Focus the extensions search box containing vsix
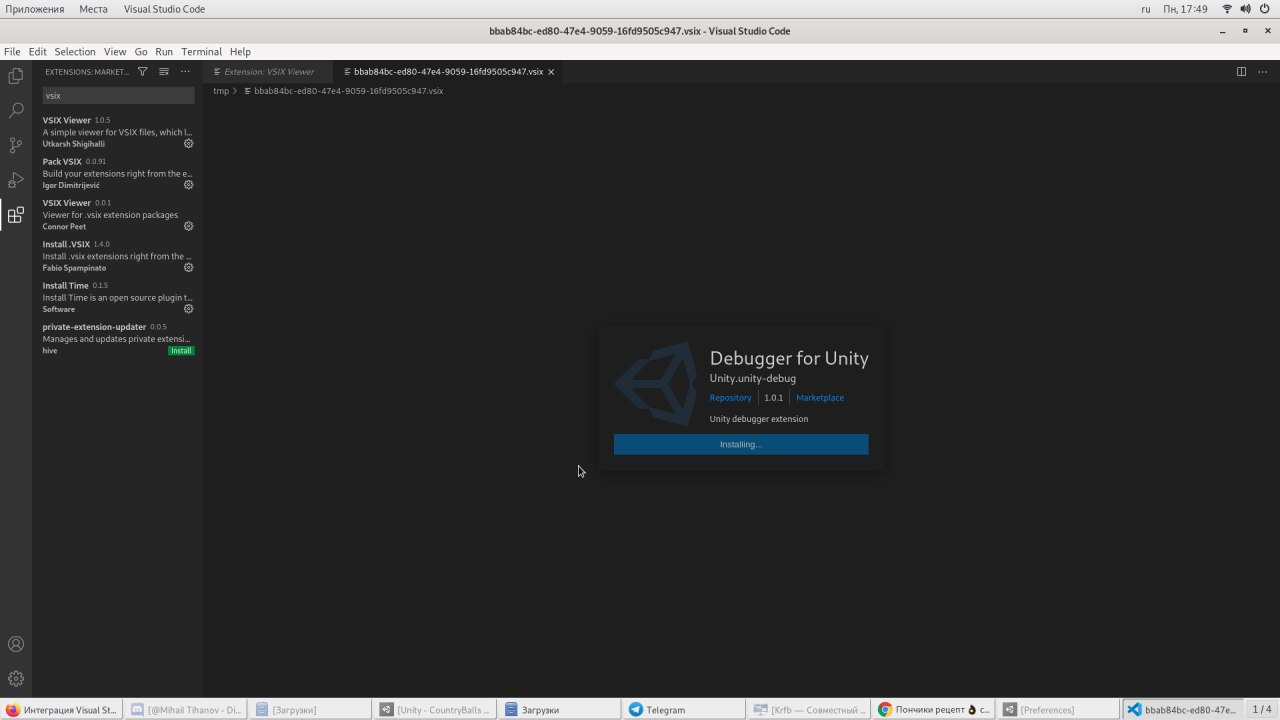Viewport: 1280px width, 720px height. [118, 96]
